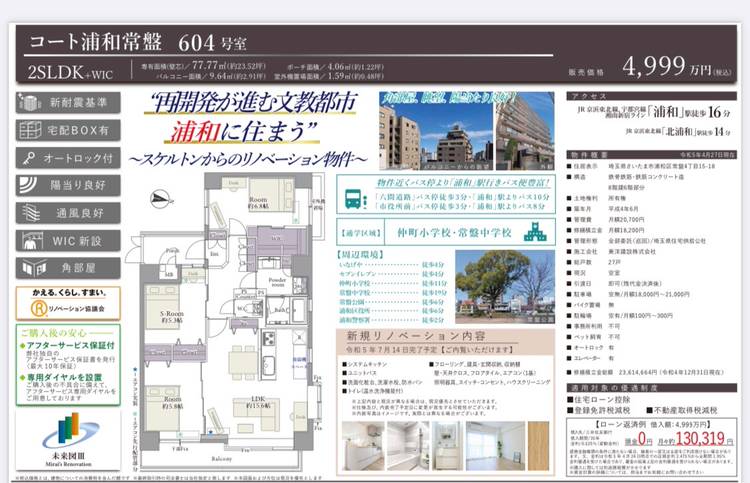The image size is (750, 483).
Task: Click the monthly payment 130,319円 figure
Action: pyautogui.click(x=700, y=439)
